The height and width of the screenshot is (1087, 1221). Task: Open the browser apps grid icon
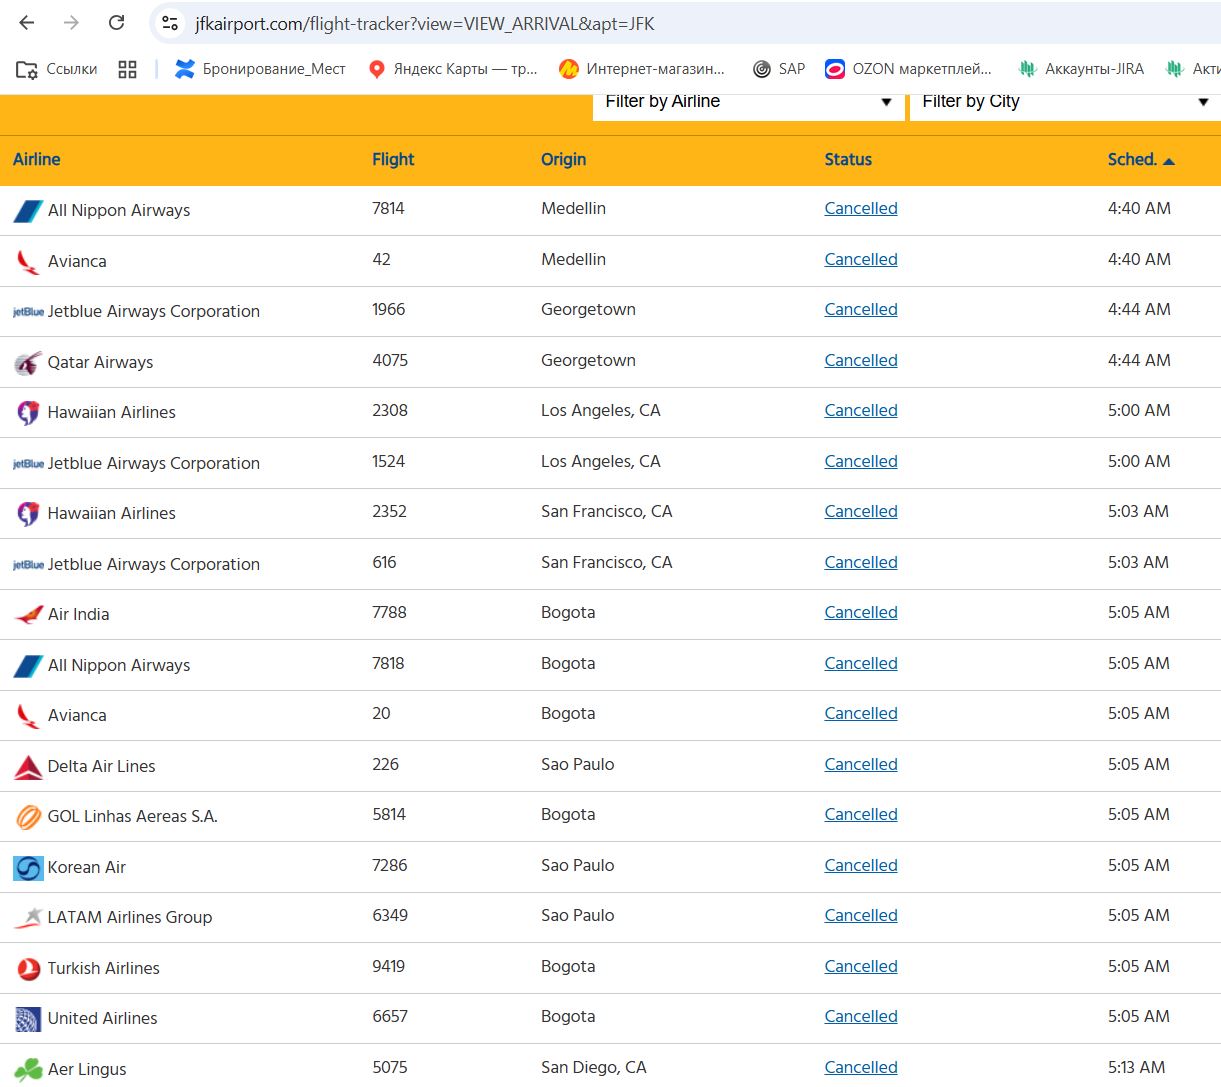(127, 69)
